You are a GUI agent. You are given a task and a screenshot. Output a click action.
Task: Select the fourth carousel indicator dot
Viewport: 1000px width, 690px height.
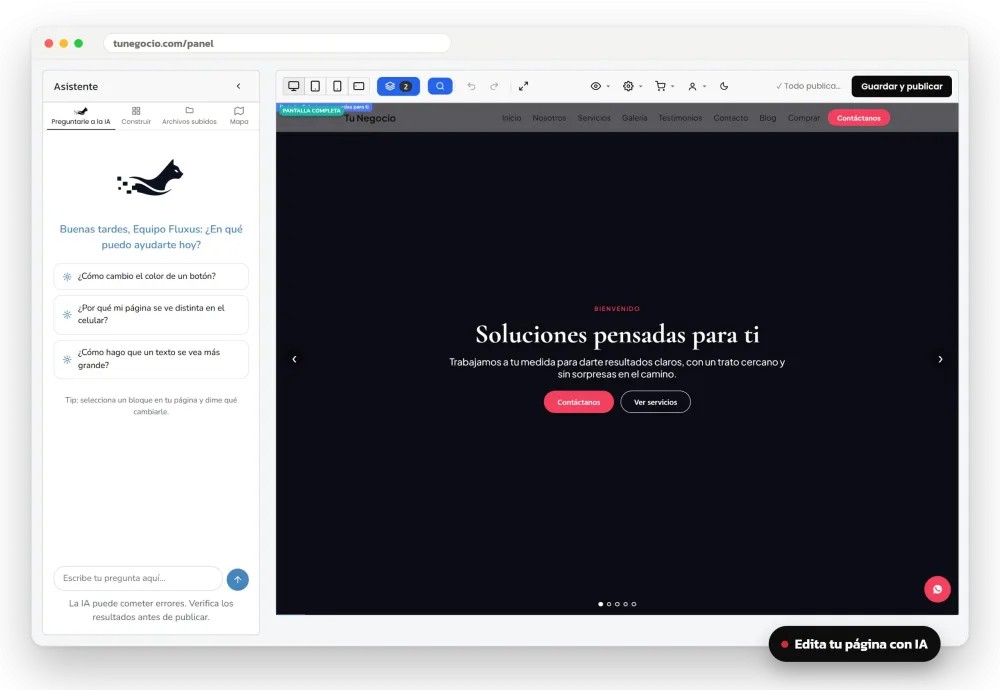point(625,604)
